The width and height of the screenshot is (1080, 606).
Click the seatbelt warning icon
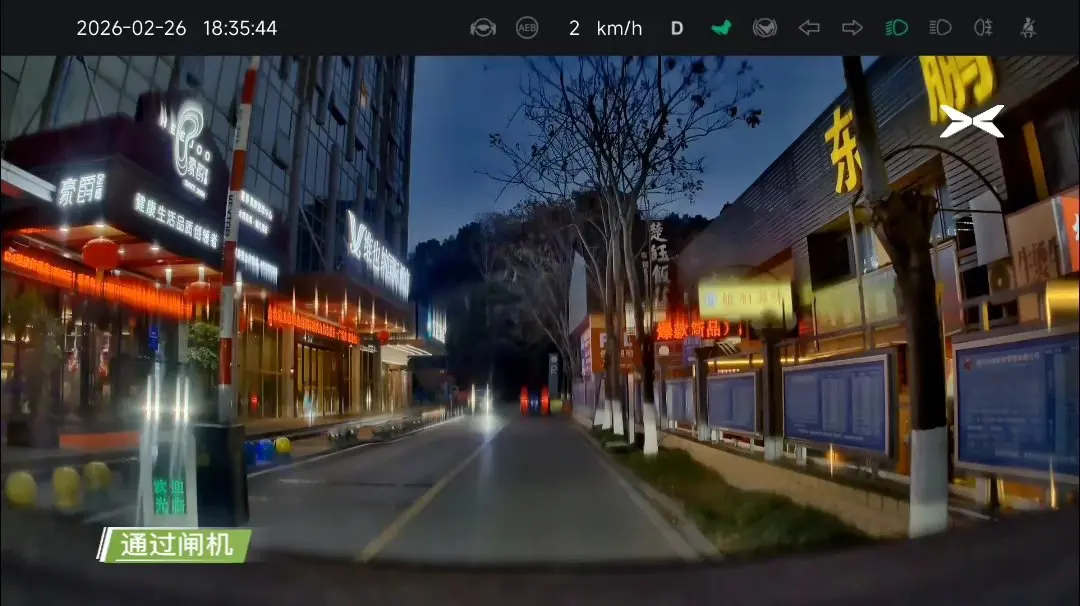coord(1028,28)
